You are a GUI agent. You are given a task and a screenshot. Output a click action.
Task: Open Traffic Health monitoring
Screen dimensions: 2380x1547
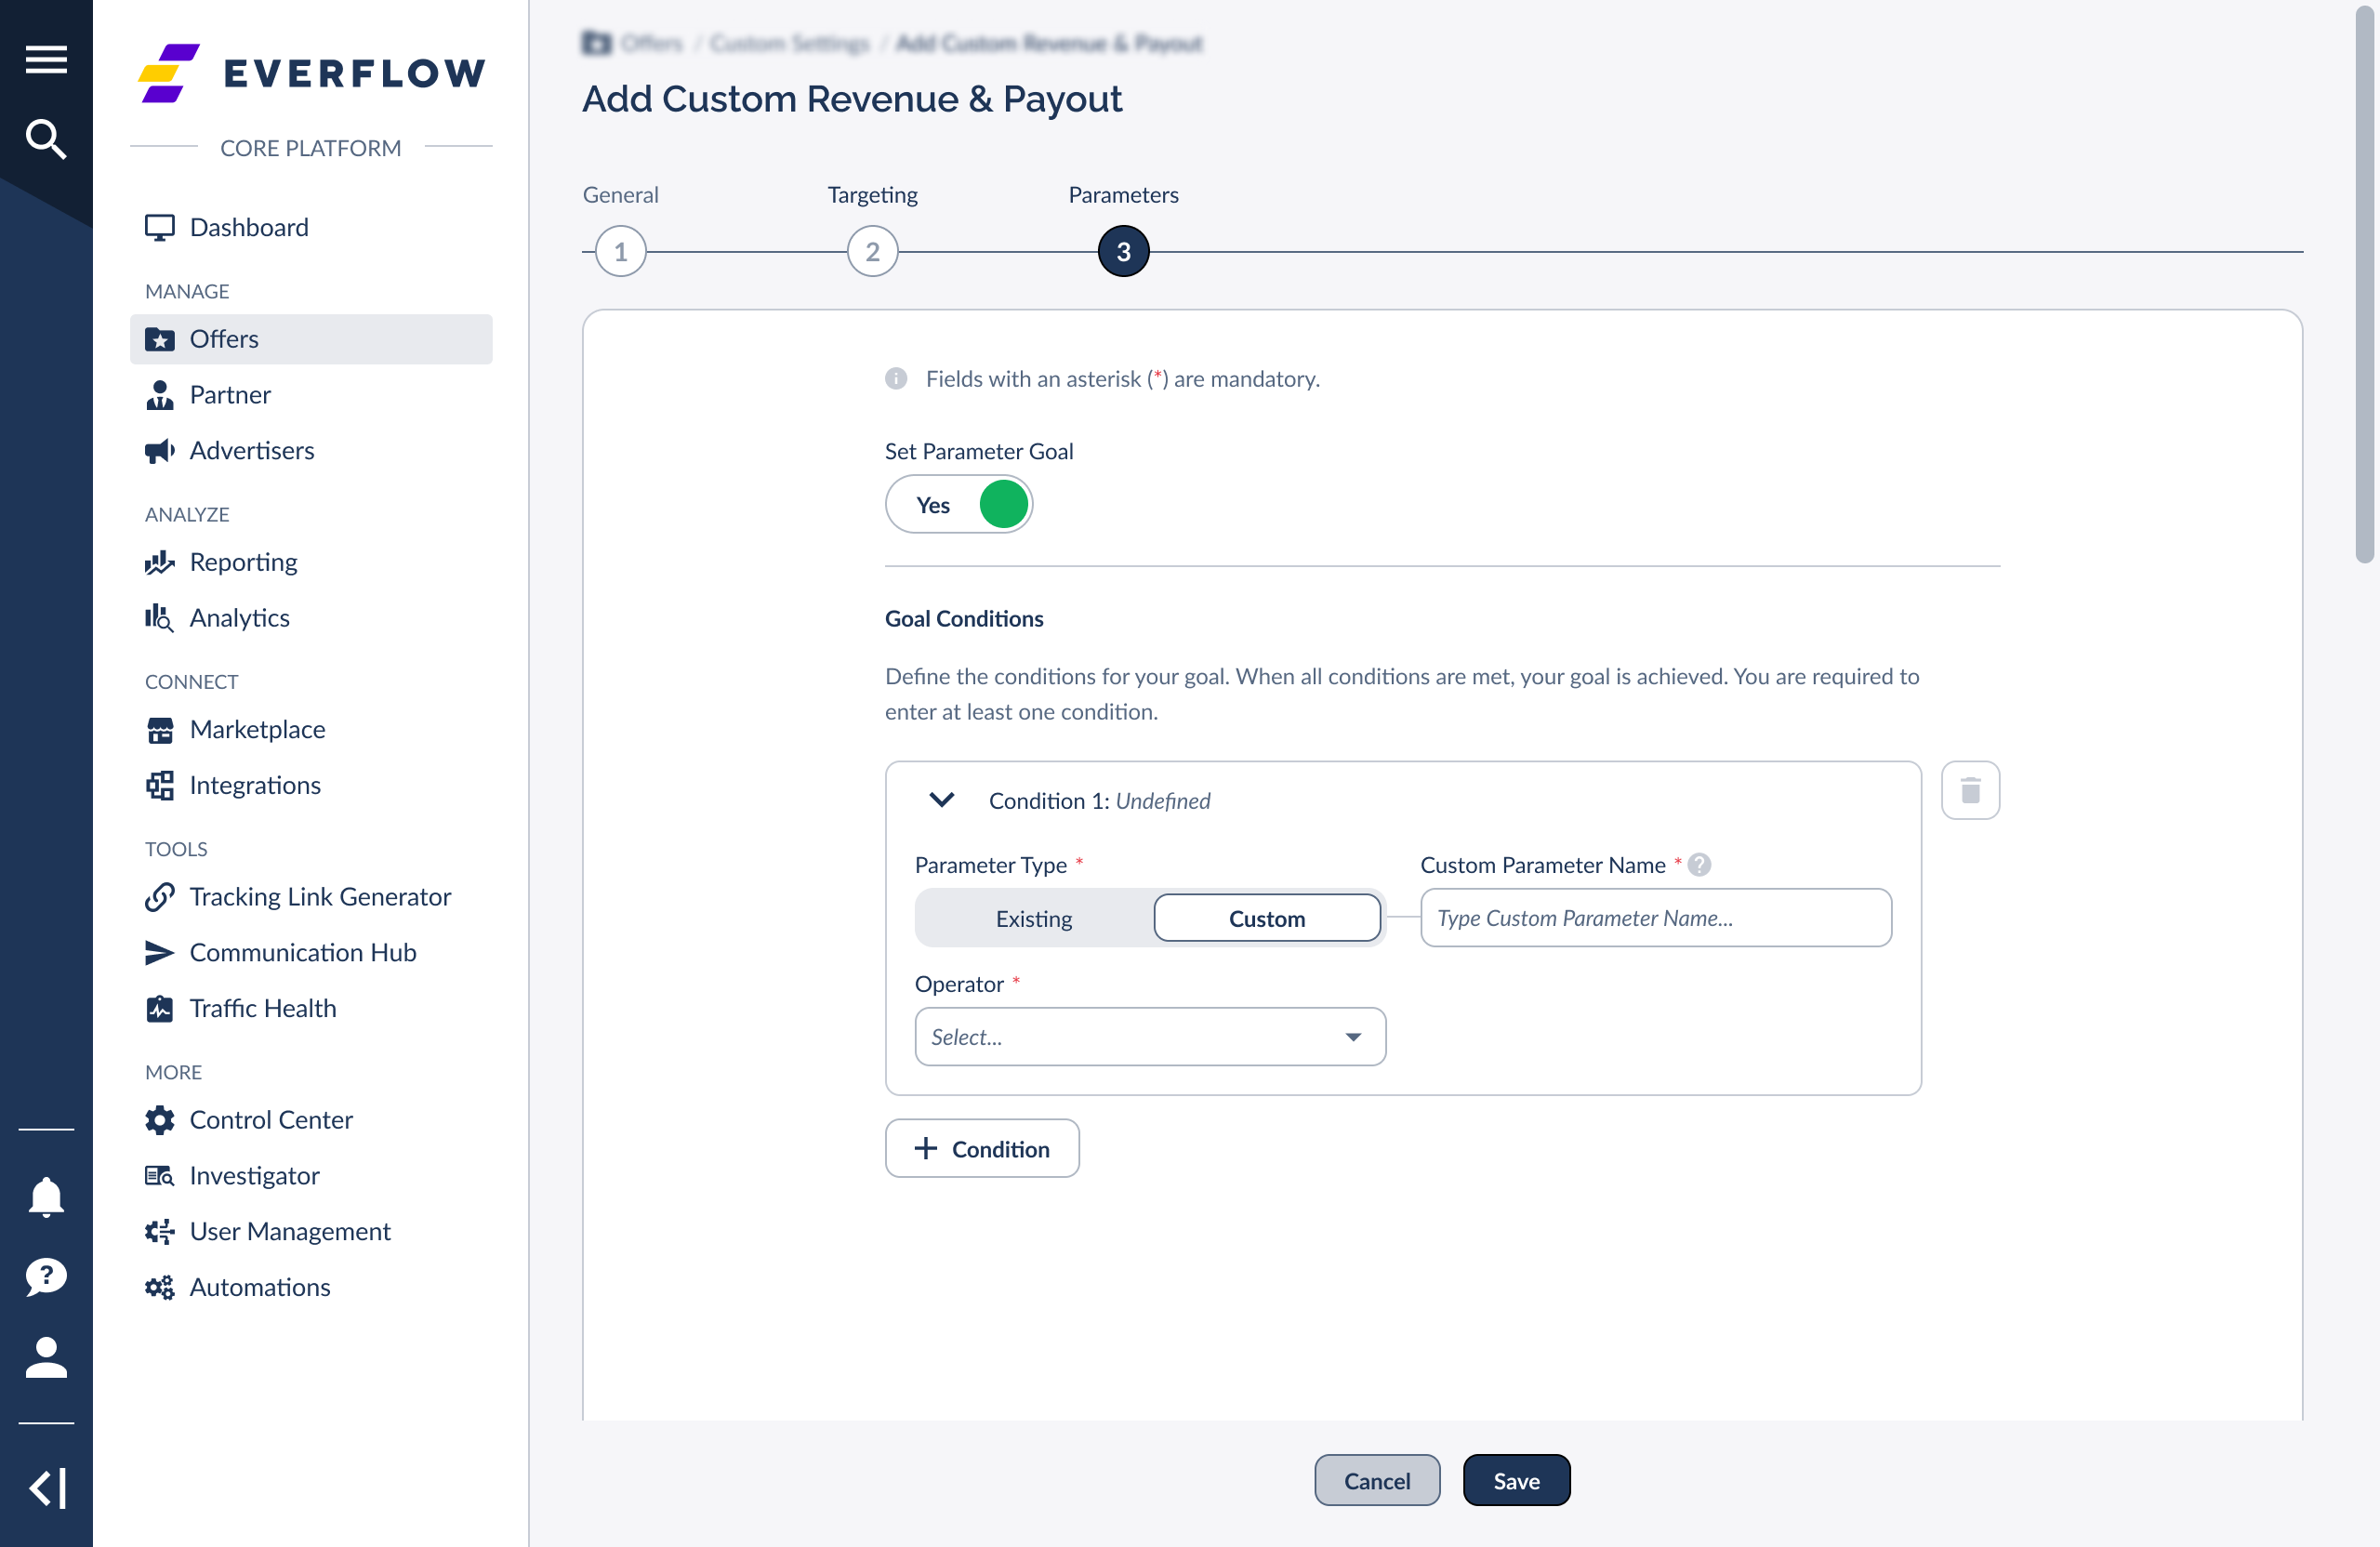(x=263, y=1008)
